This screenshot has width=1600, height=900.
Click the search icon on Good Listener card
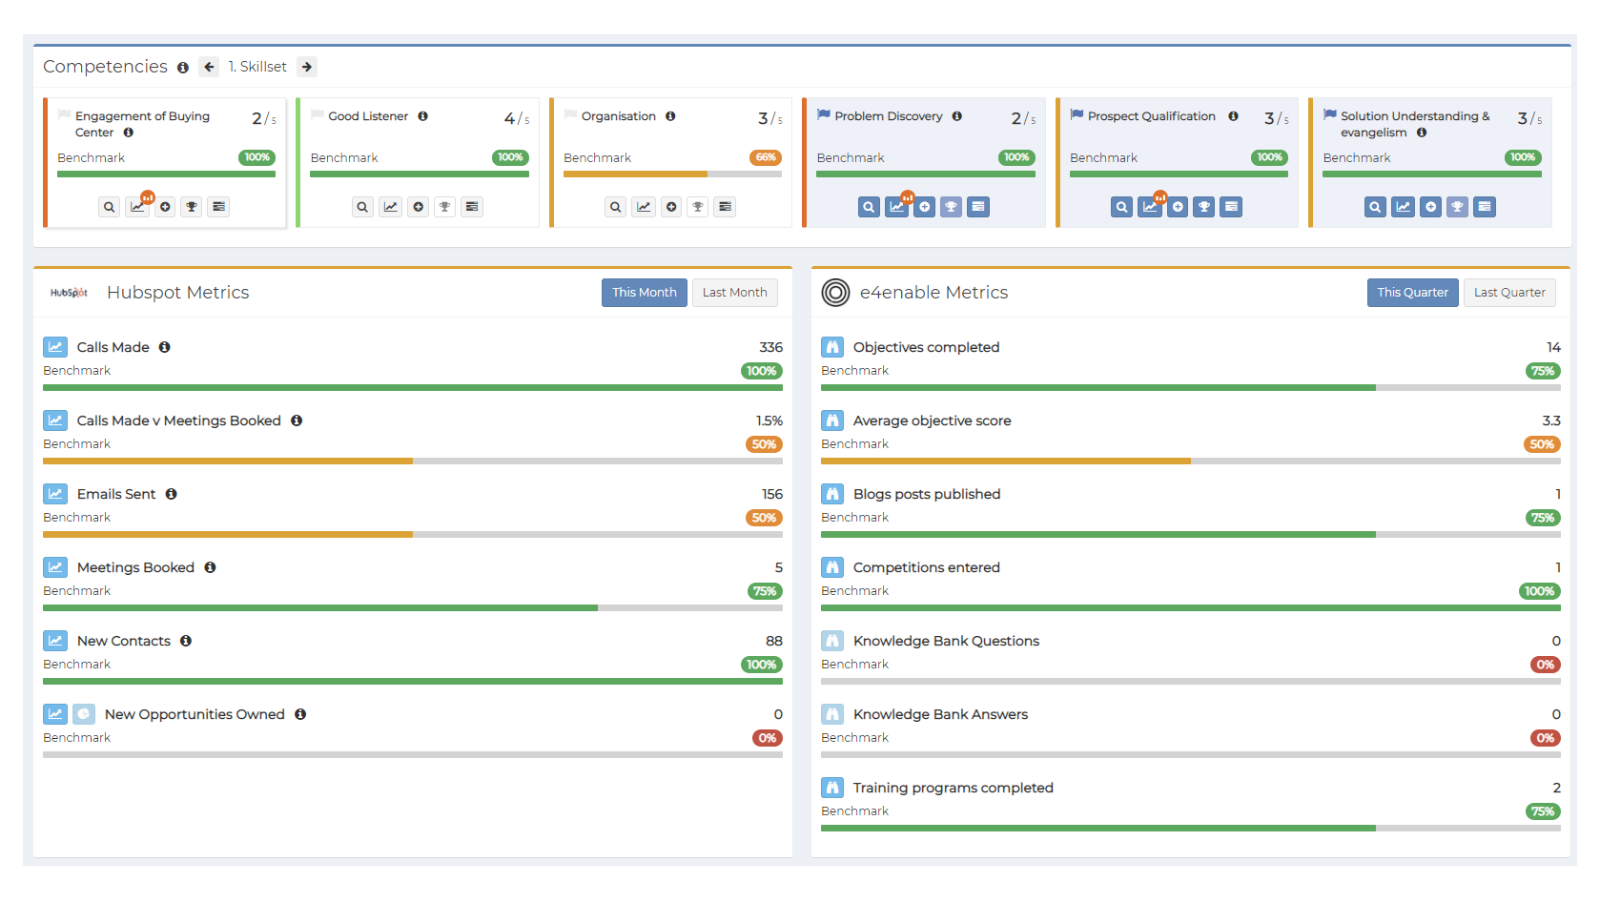[x=363, y=207]
